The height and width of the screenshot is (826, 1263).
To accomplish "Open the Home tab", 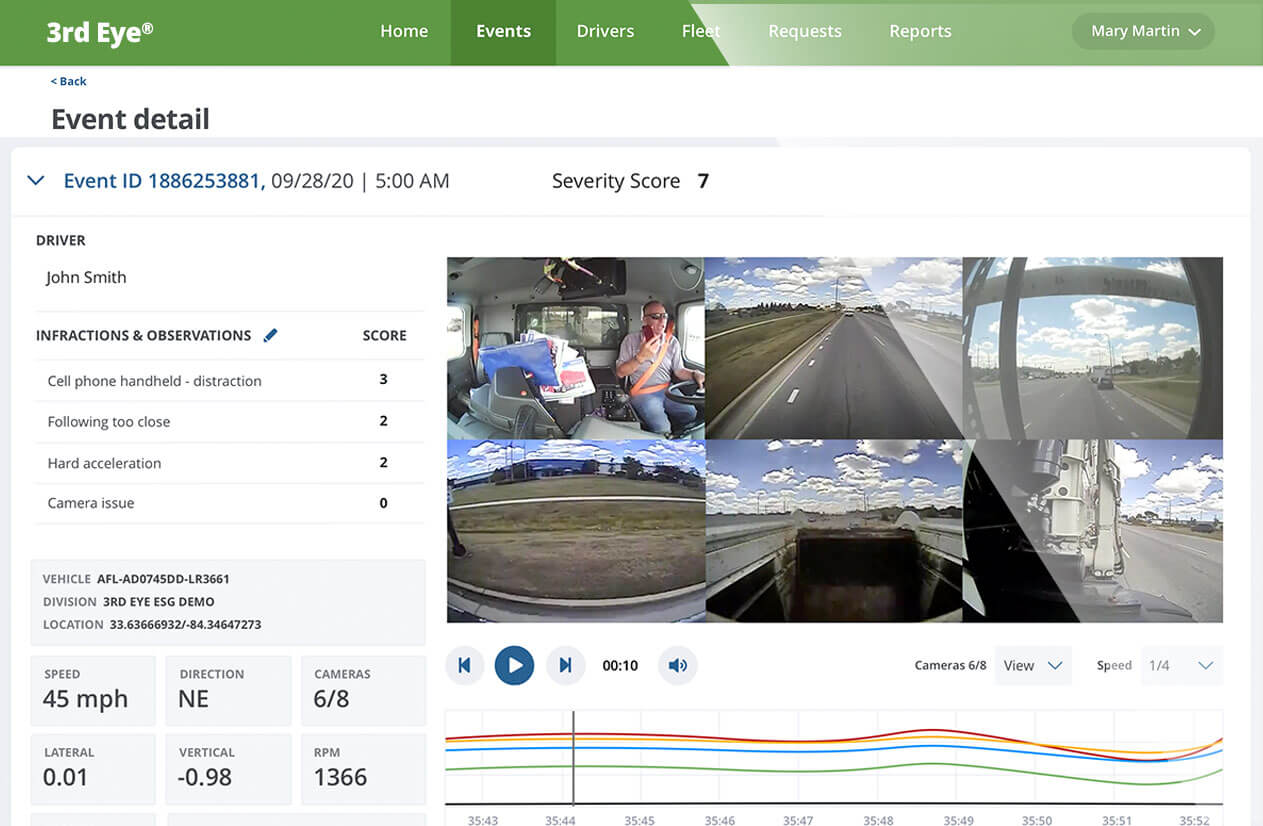I will pyautogui.click(x=404, y=31).
